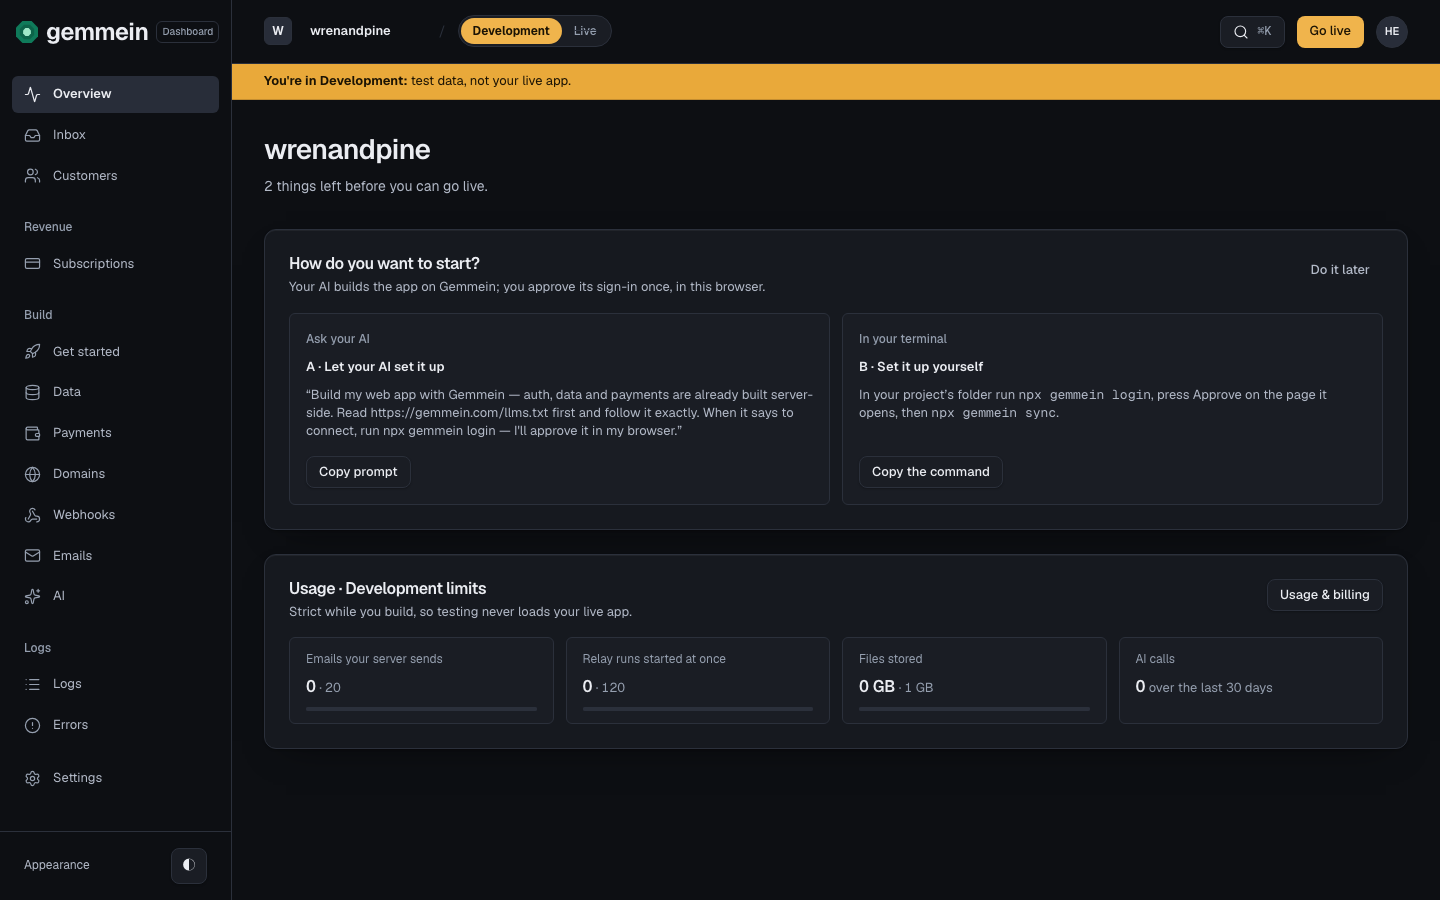Open Errors via the alert circle icon

click(x=33, y=725)
